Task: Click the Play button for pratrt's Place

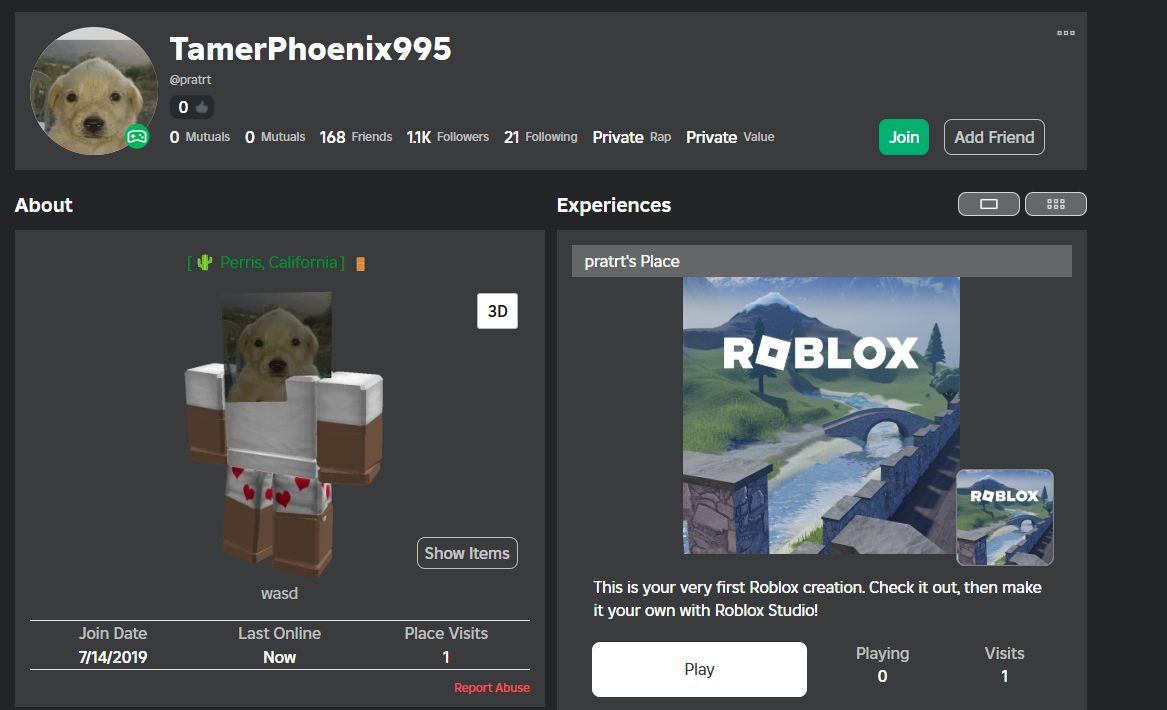Action: point(699,669)
